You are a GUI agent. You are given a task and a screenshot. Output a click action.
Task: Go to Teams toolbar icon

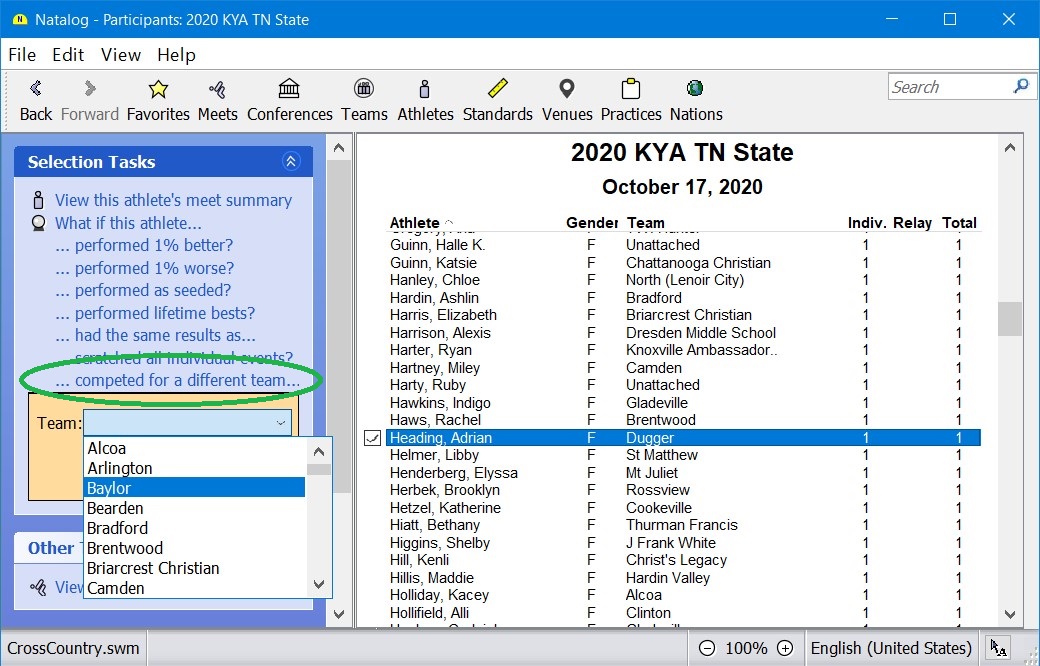pyautogui.click(x=364, y=90)
